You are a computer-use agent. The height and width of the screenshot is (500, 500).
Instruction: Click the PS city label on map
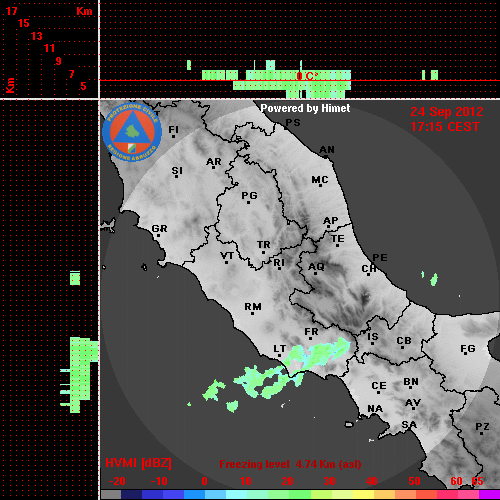293,122
